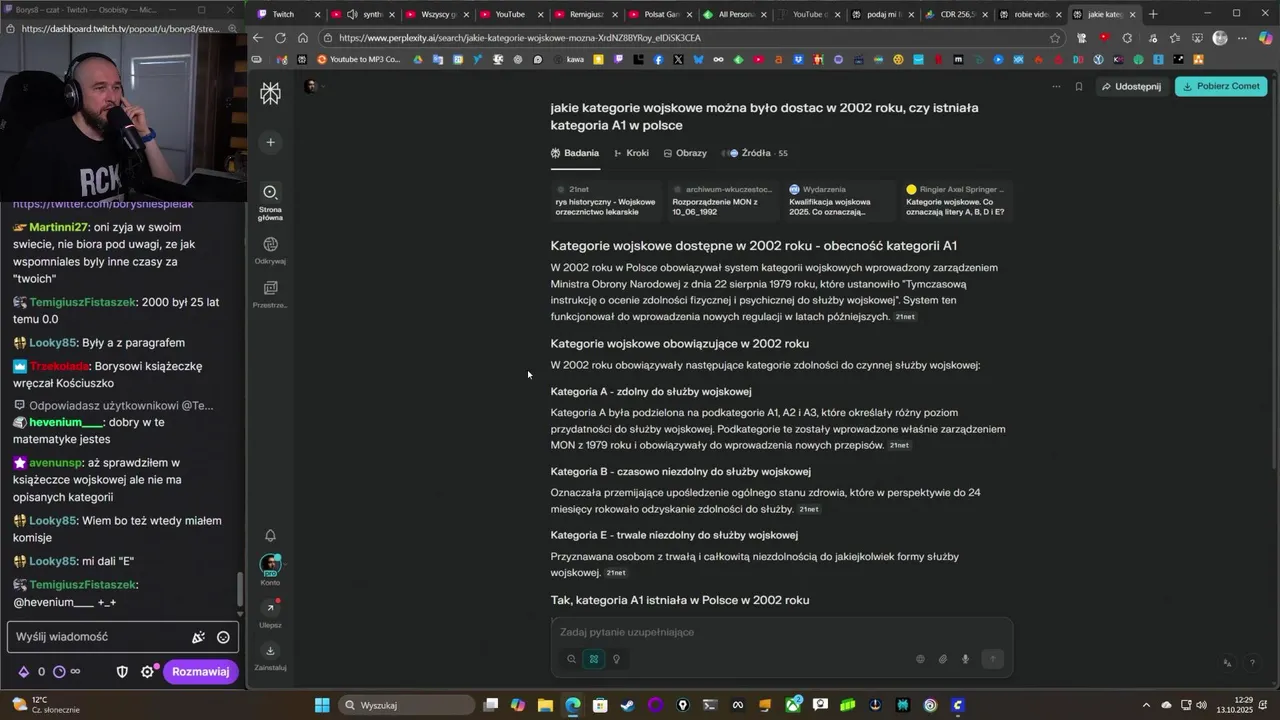This screenshot has width=1280, height=720.
Task: Open Twitch chat settings gear
Action: 147,672
